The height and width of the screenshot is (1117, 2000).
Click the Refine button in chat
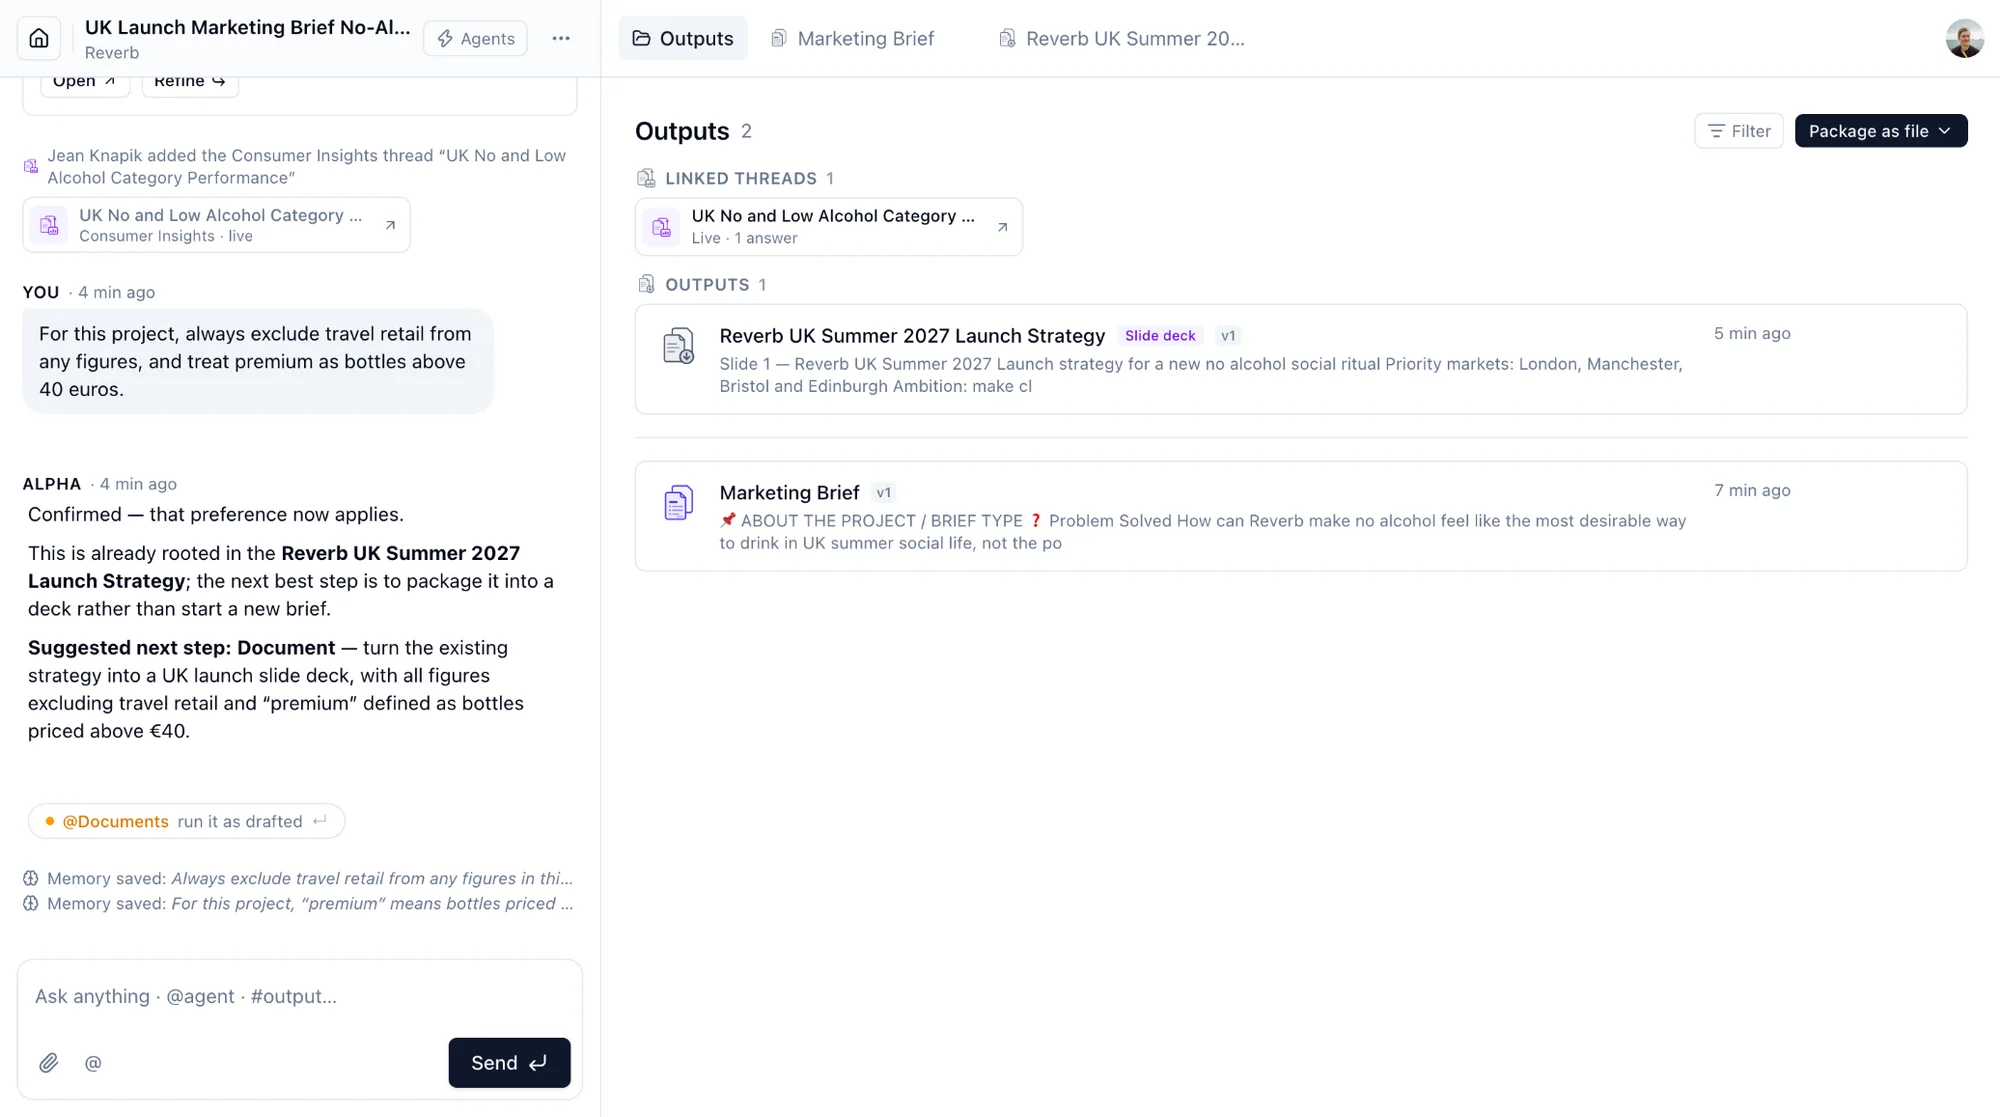[x=190, y=83]
